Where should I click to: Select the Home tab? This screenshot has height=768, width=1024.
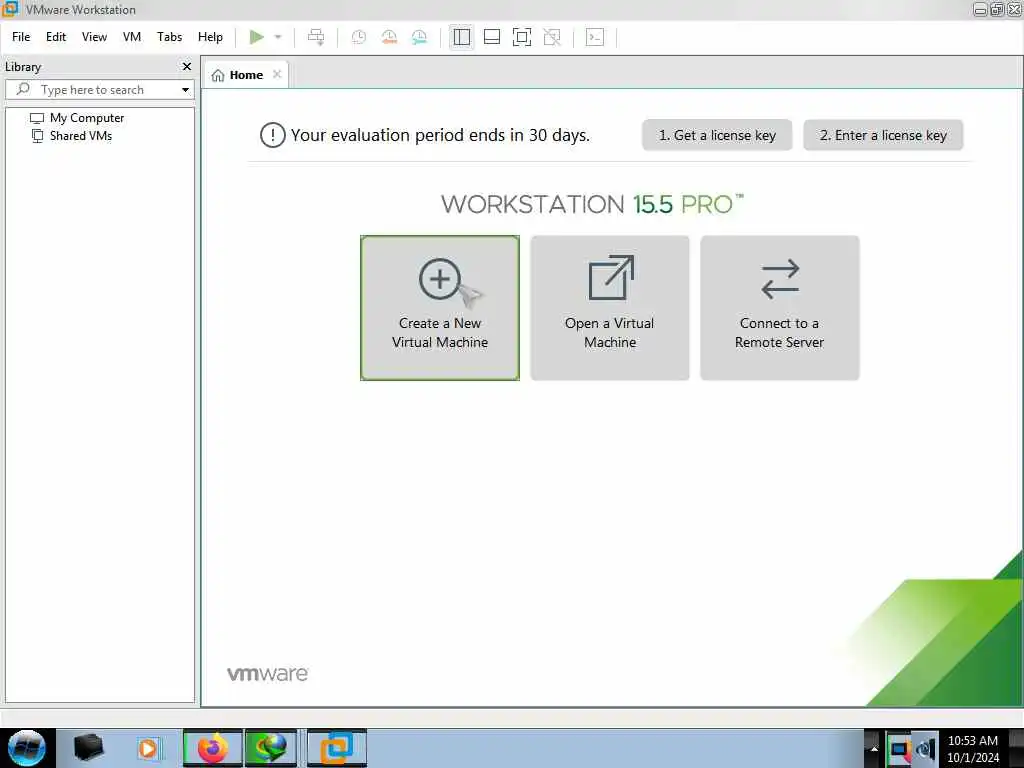pyautogui.click(x=246, y=75)
